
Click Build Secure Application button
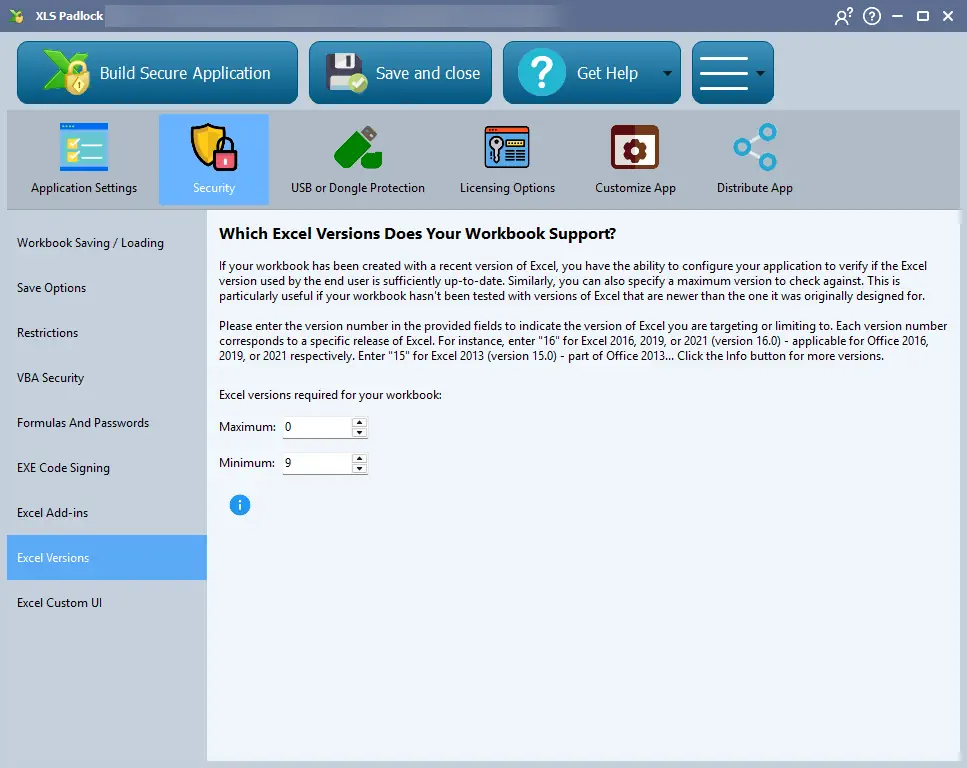click(157, 73)
